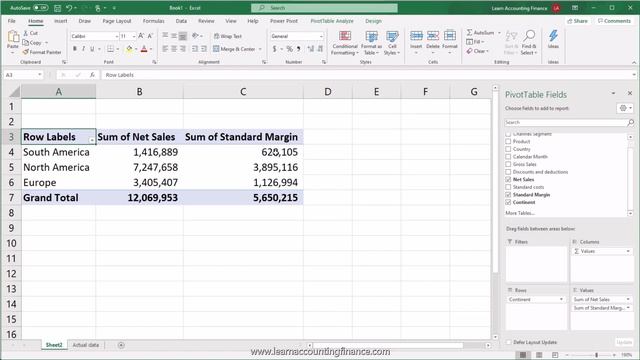This screenshot has width=640, height=360.
Task: Toggle Bold formatting
Action: pyautogui.click(x=75, y=49)
